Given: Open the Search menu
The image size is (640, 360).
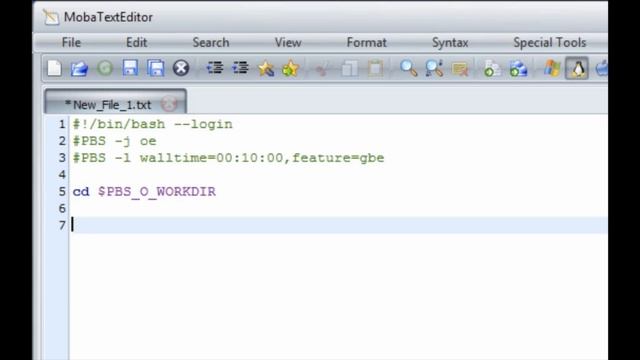Looking at the screenshot, I should (211, 42).
